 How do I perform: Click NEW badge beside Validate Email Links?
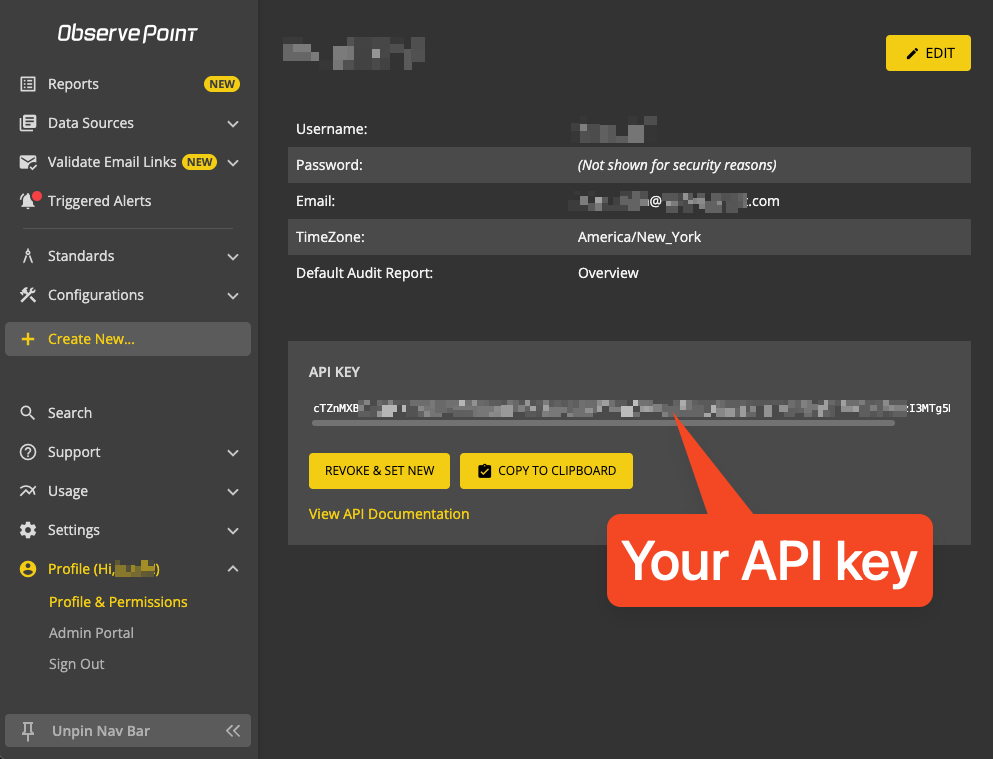(x=199, y=162)
